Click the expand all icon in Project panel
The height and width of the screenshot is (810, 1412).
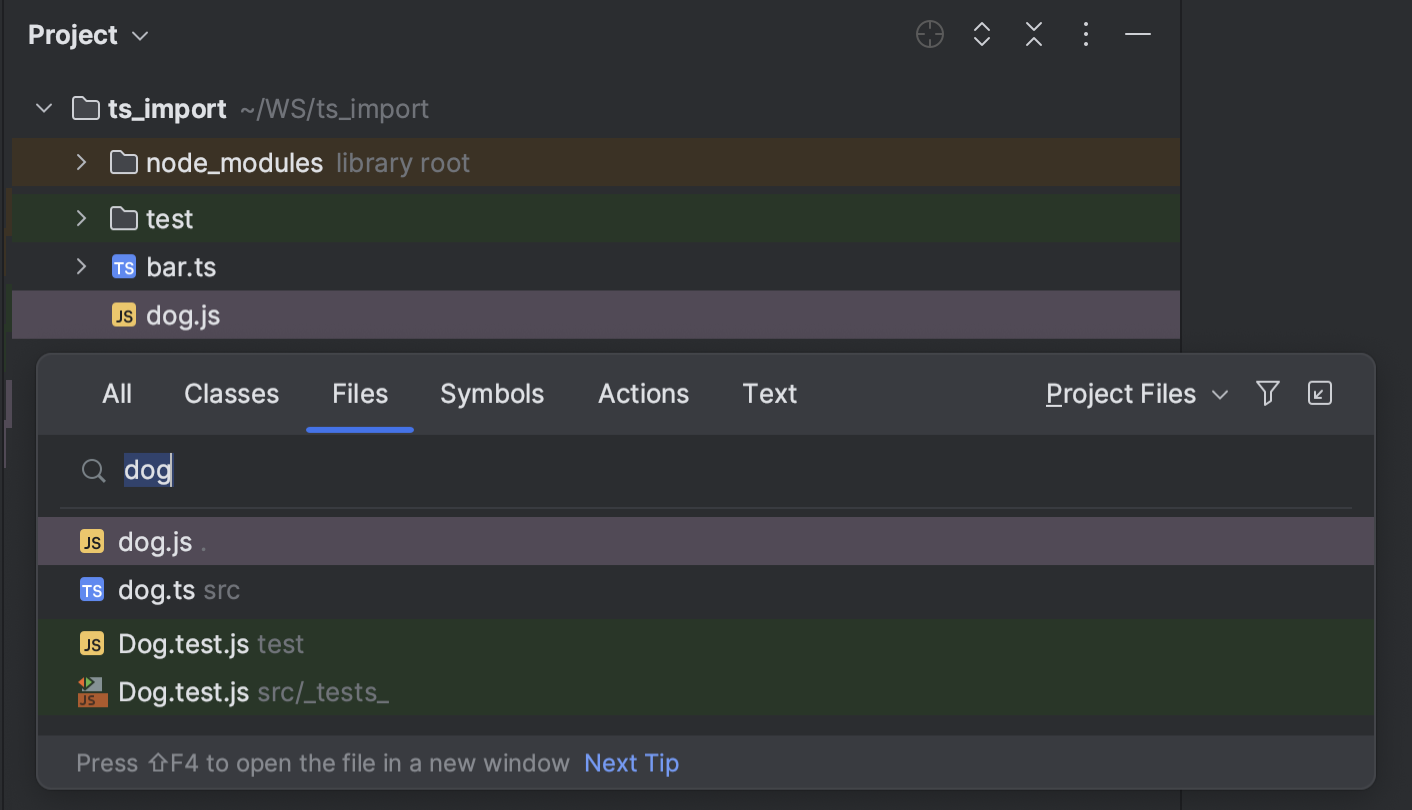pyautogui.click(x=981, y=33)
